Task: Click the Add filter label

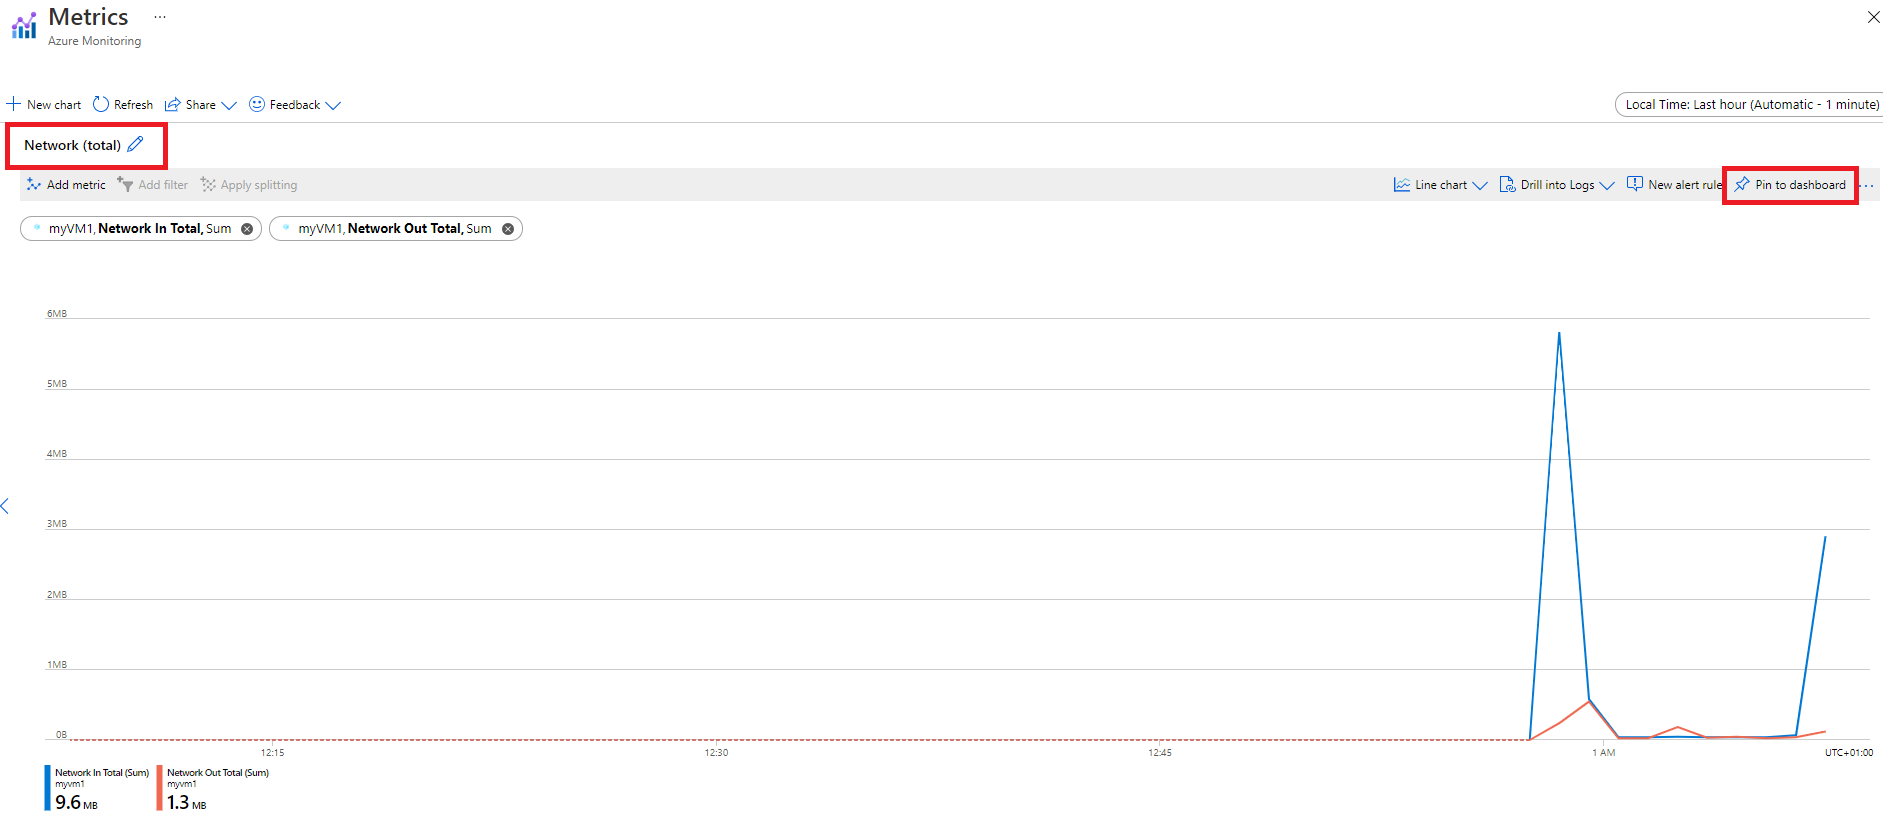Action: coord(163,185)
